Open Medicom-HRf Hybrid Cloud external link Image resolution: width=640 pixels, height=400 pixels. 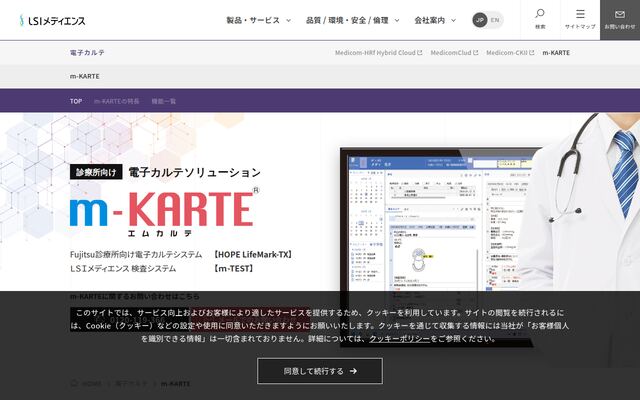click(378, 53)
